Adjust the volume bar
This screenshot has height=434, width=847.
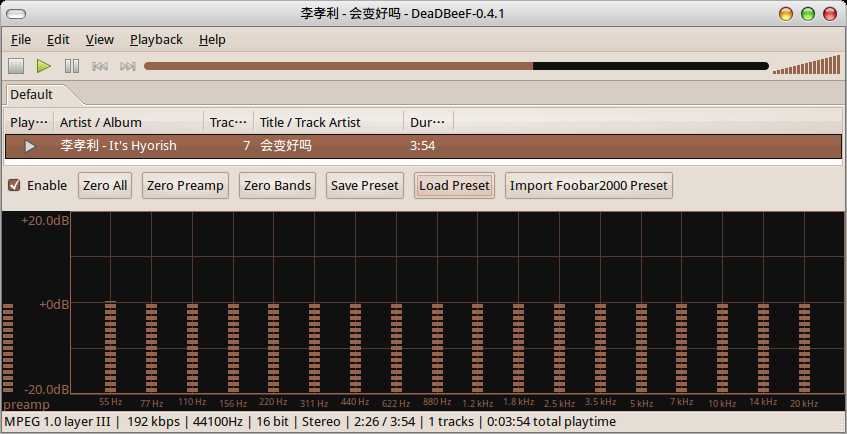[x=806, y=65]
